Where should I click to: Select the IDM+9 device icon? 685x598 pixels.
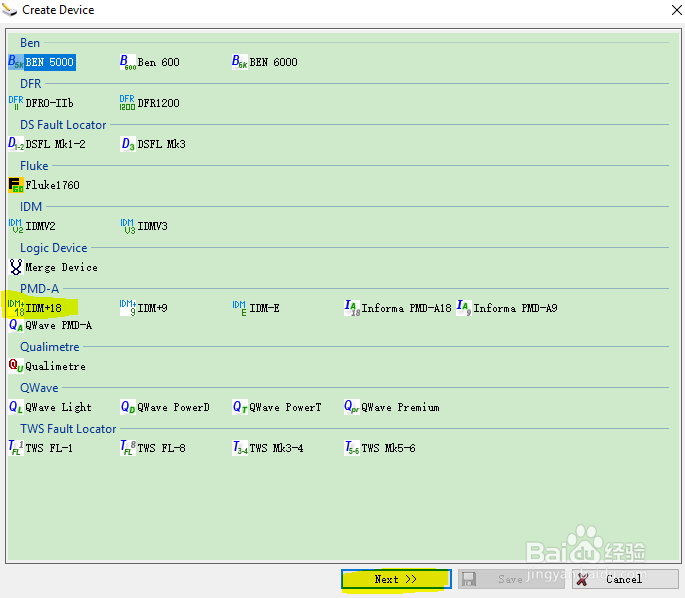[x=128, y=308]
